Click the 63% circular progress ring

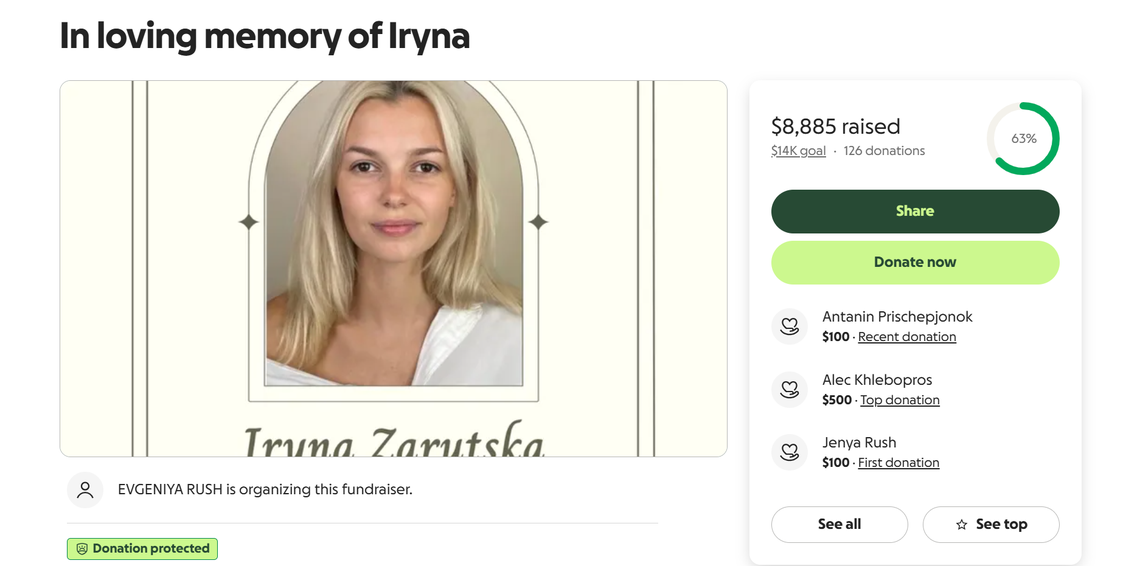point(1023,139)
